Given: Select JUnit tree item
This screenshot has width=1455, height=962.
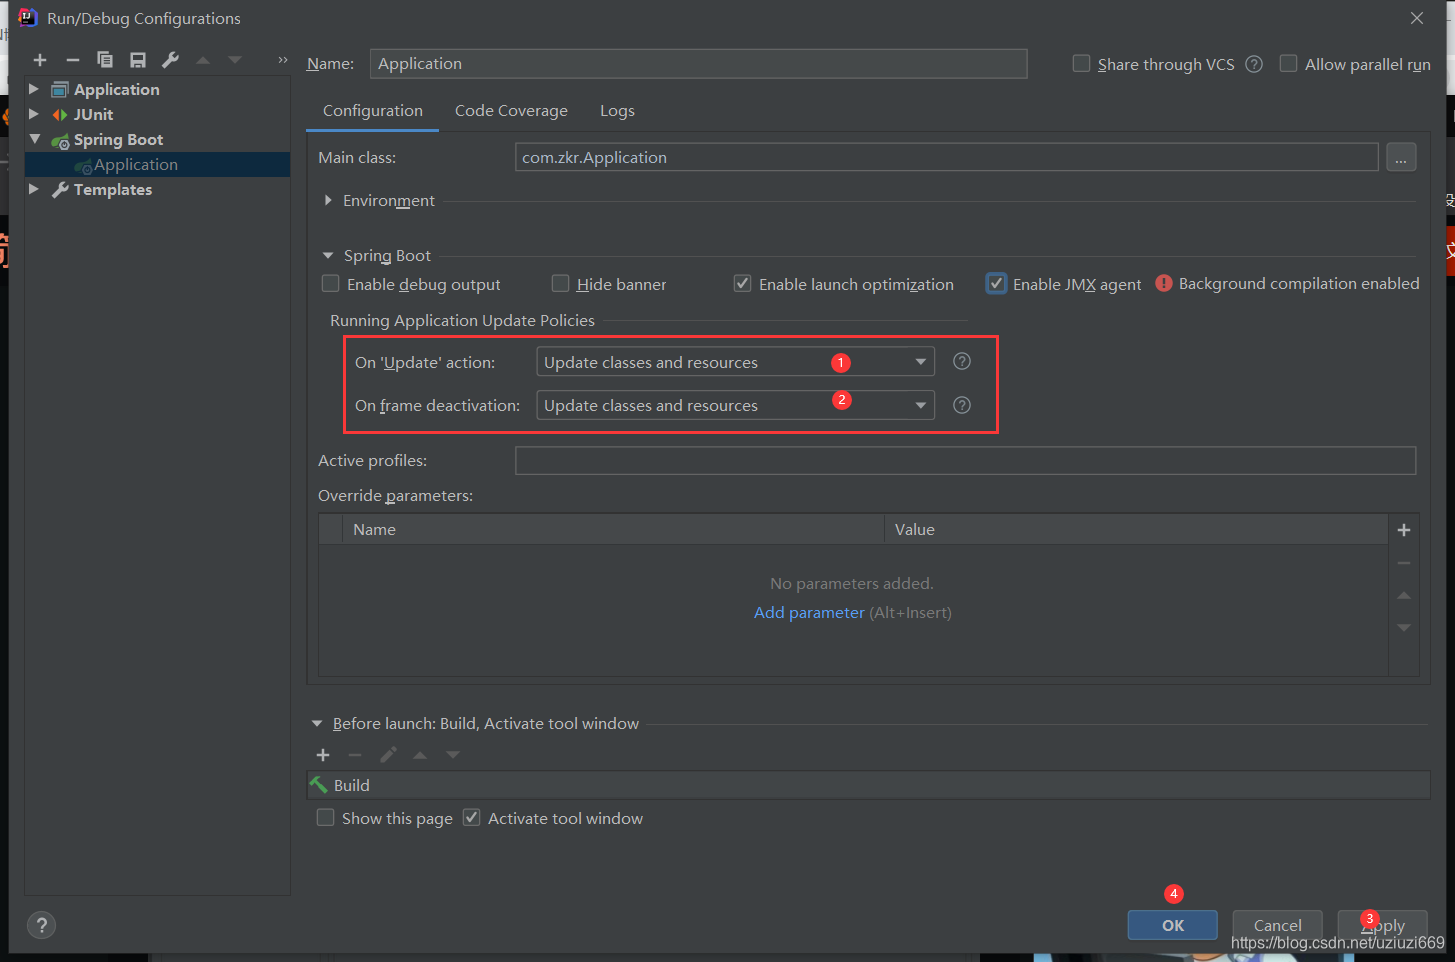Looking at the screenshot, I should click(x=93, y=114).
